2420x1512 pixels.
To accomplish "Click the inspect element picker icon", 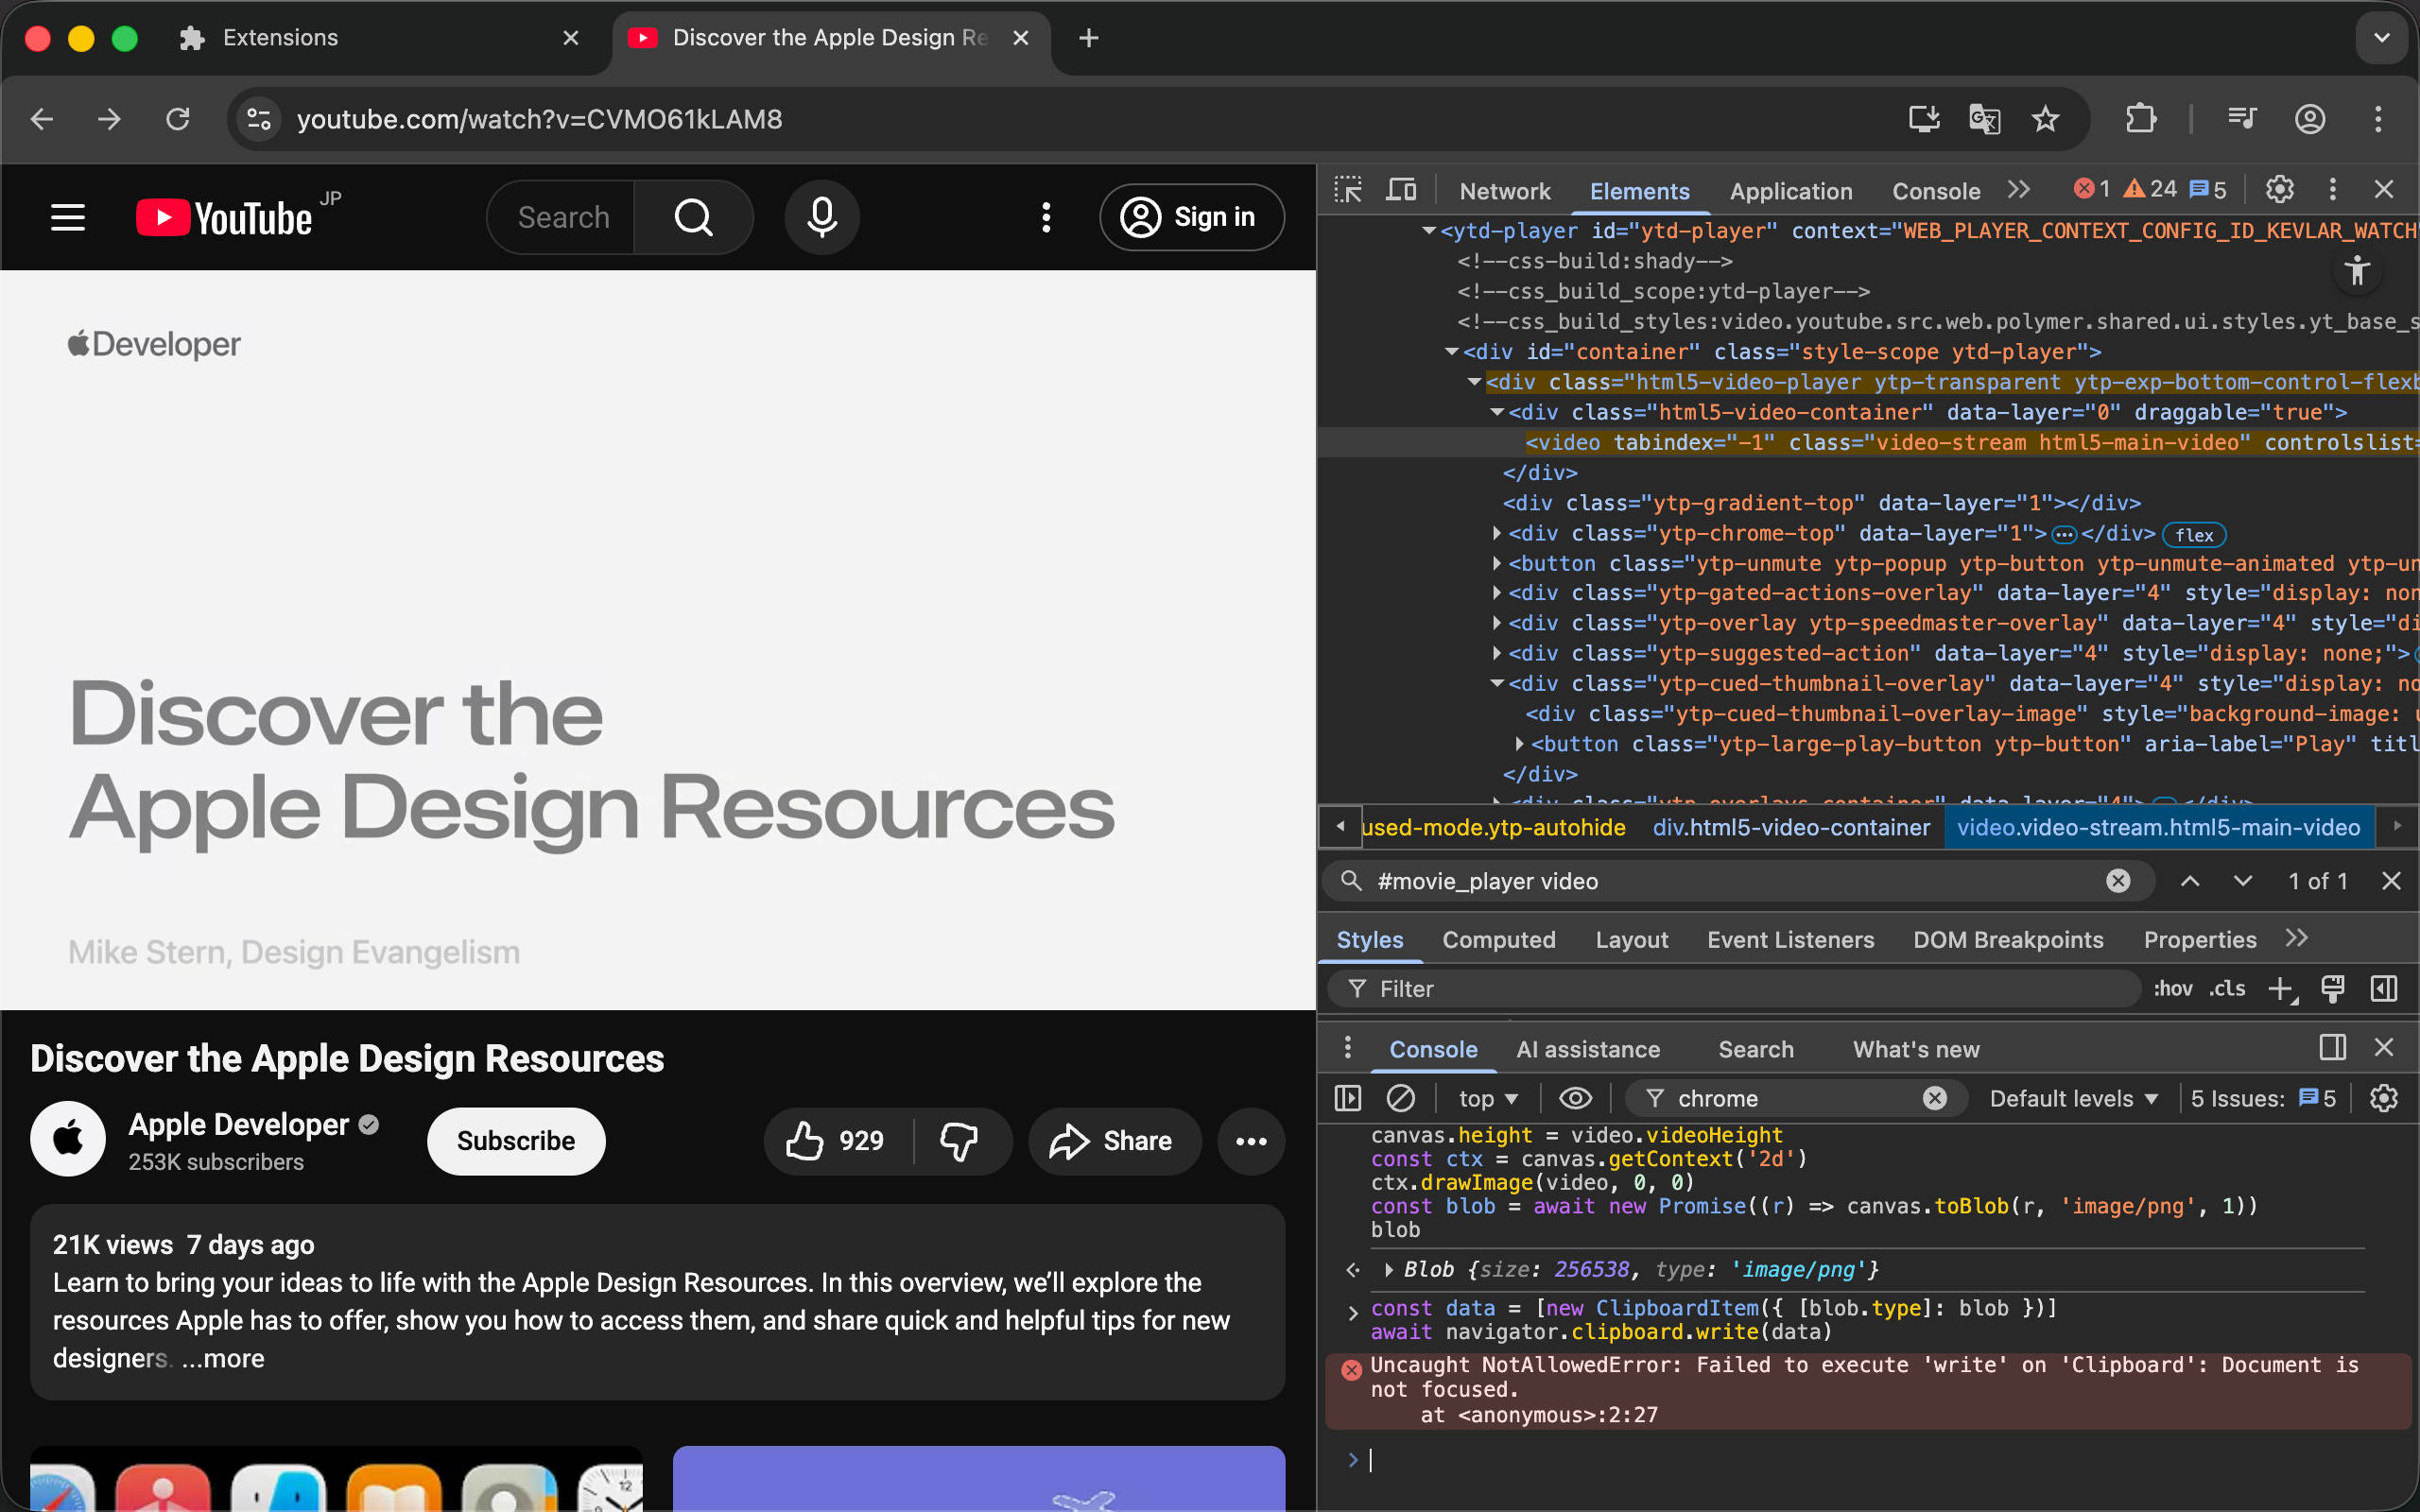I will click(x=1348, y=190).
